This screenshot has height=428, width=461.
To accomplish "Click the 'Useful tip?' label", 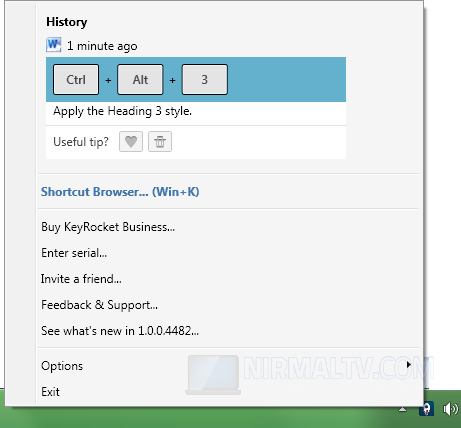I will (81, 142).
